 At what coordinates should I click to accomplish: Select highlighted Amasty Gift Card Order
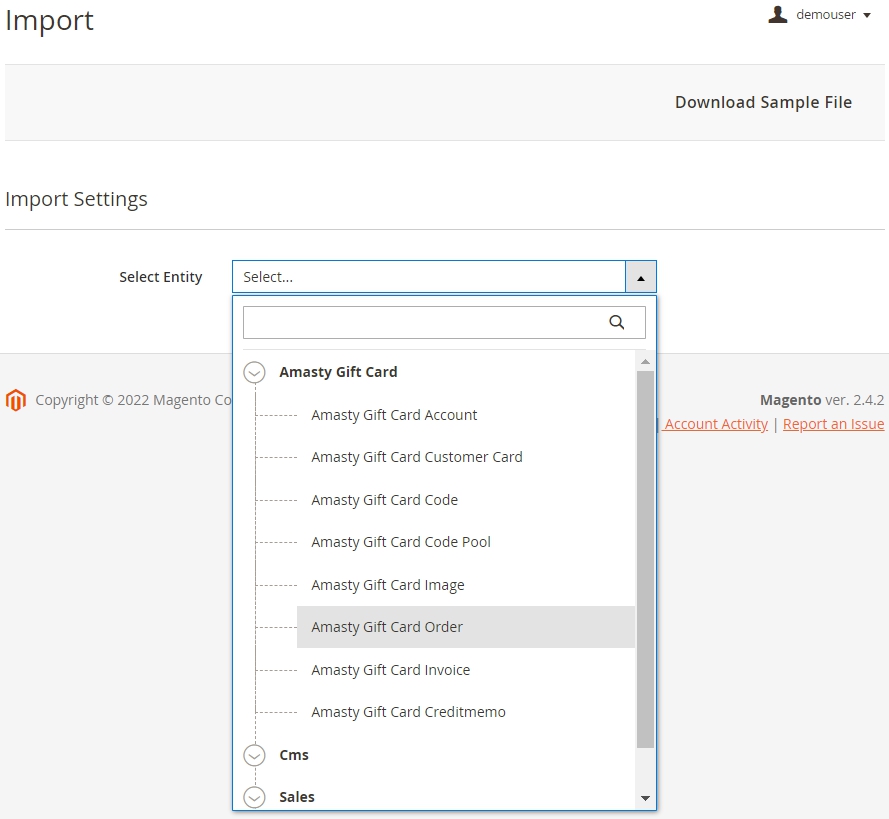pos(465,627)
